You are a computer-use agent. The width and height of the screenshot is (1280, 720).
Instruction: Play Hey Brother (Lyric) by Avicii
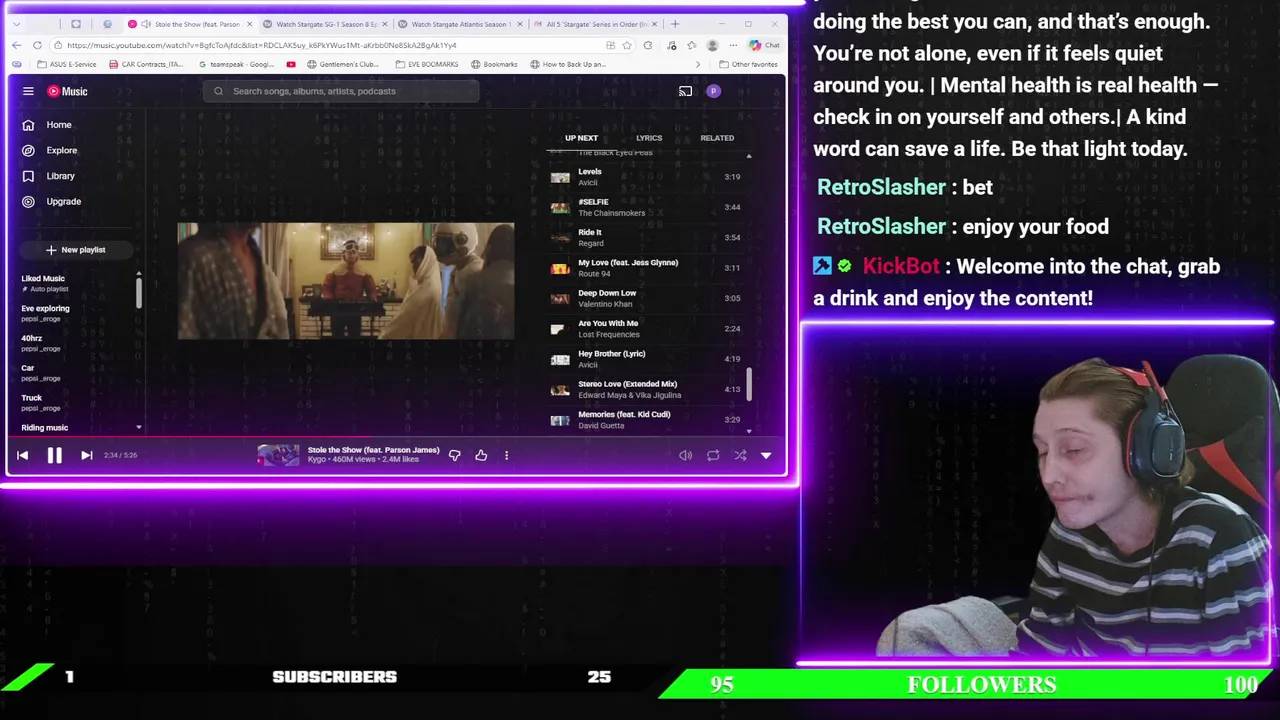tap(647, 359)
